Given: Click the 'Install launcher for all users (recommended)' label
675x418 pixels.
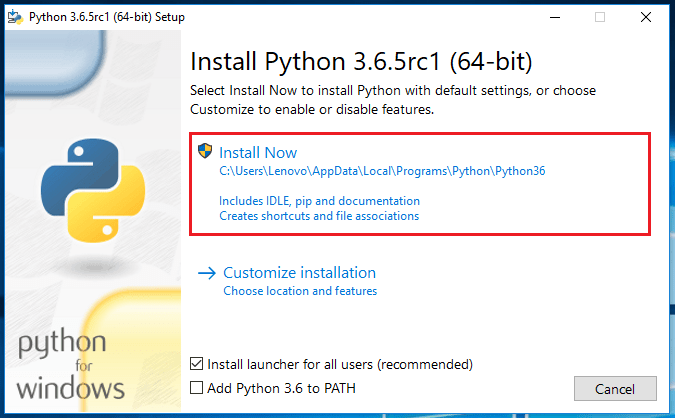Looking at the screenshot, I should (339, 364).
